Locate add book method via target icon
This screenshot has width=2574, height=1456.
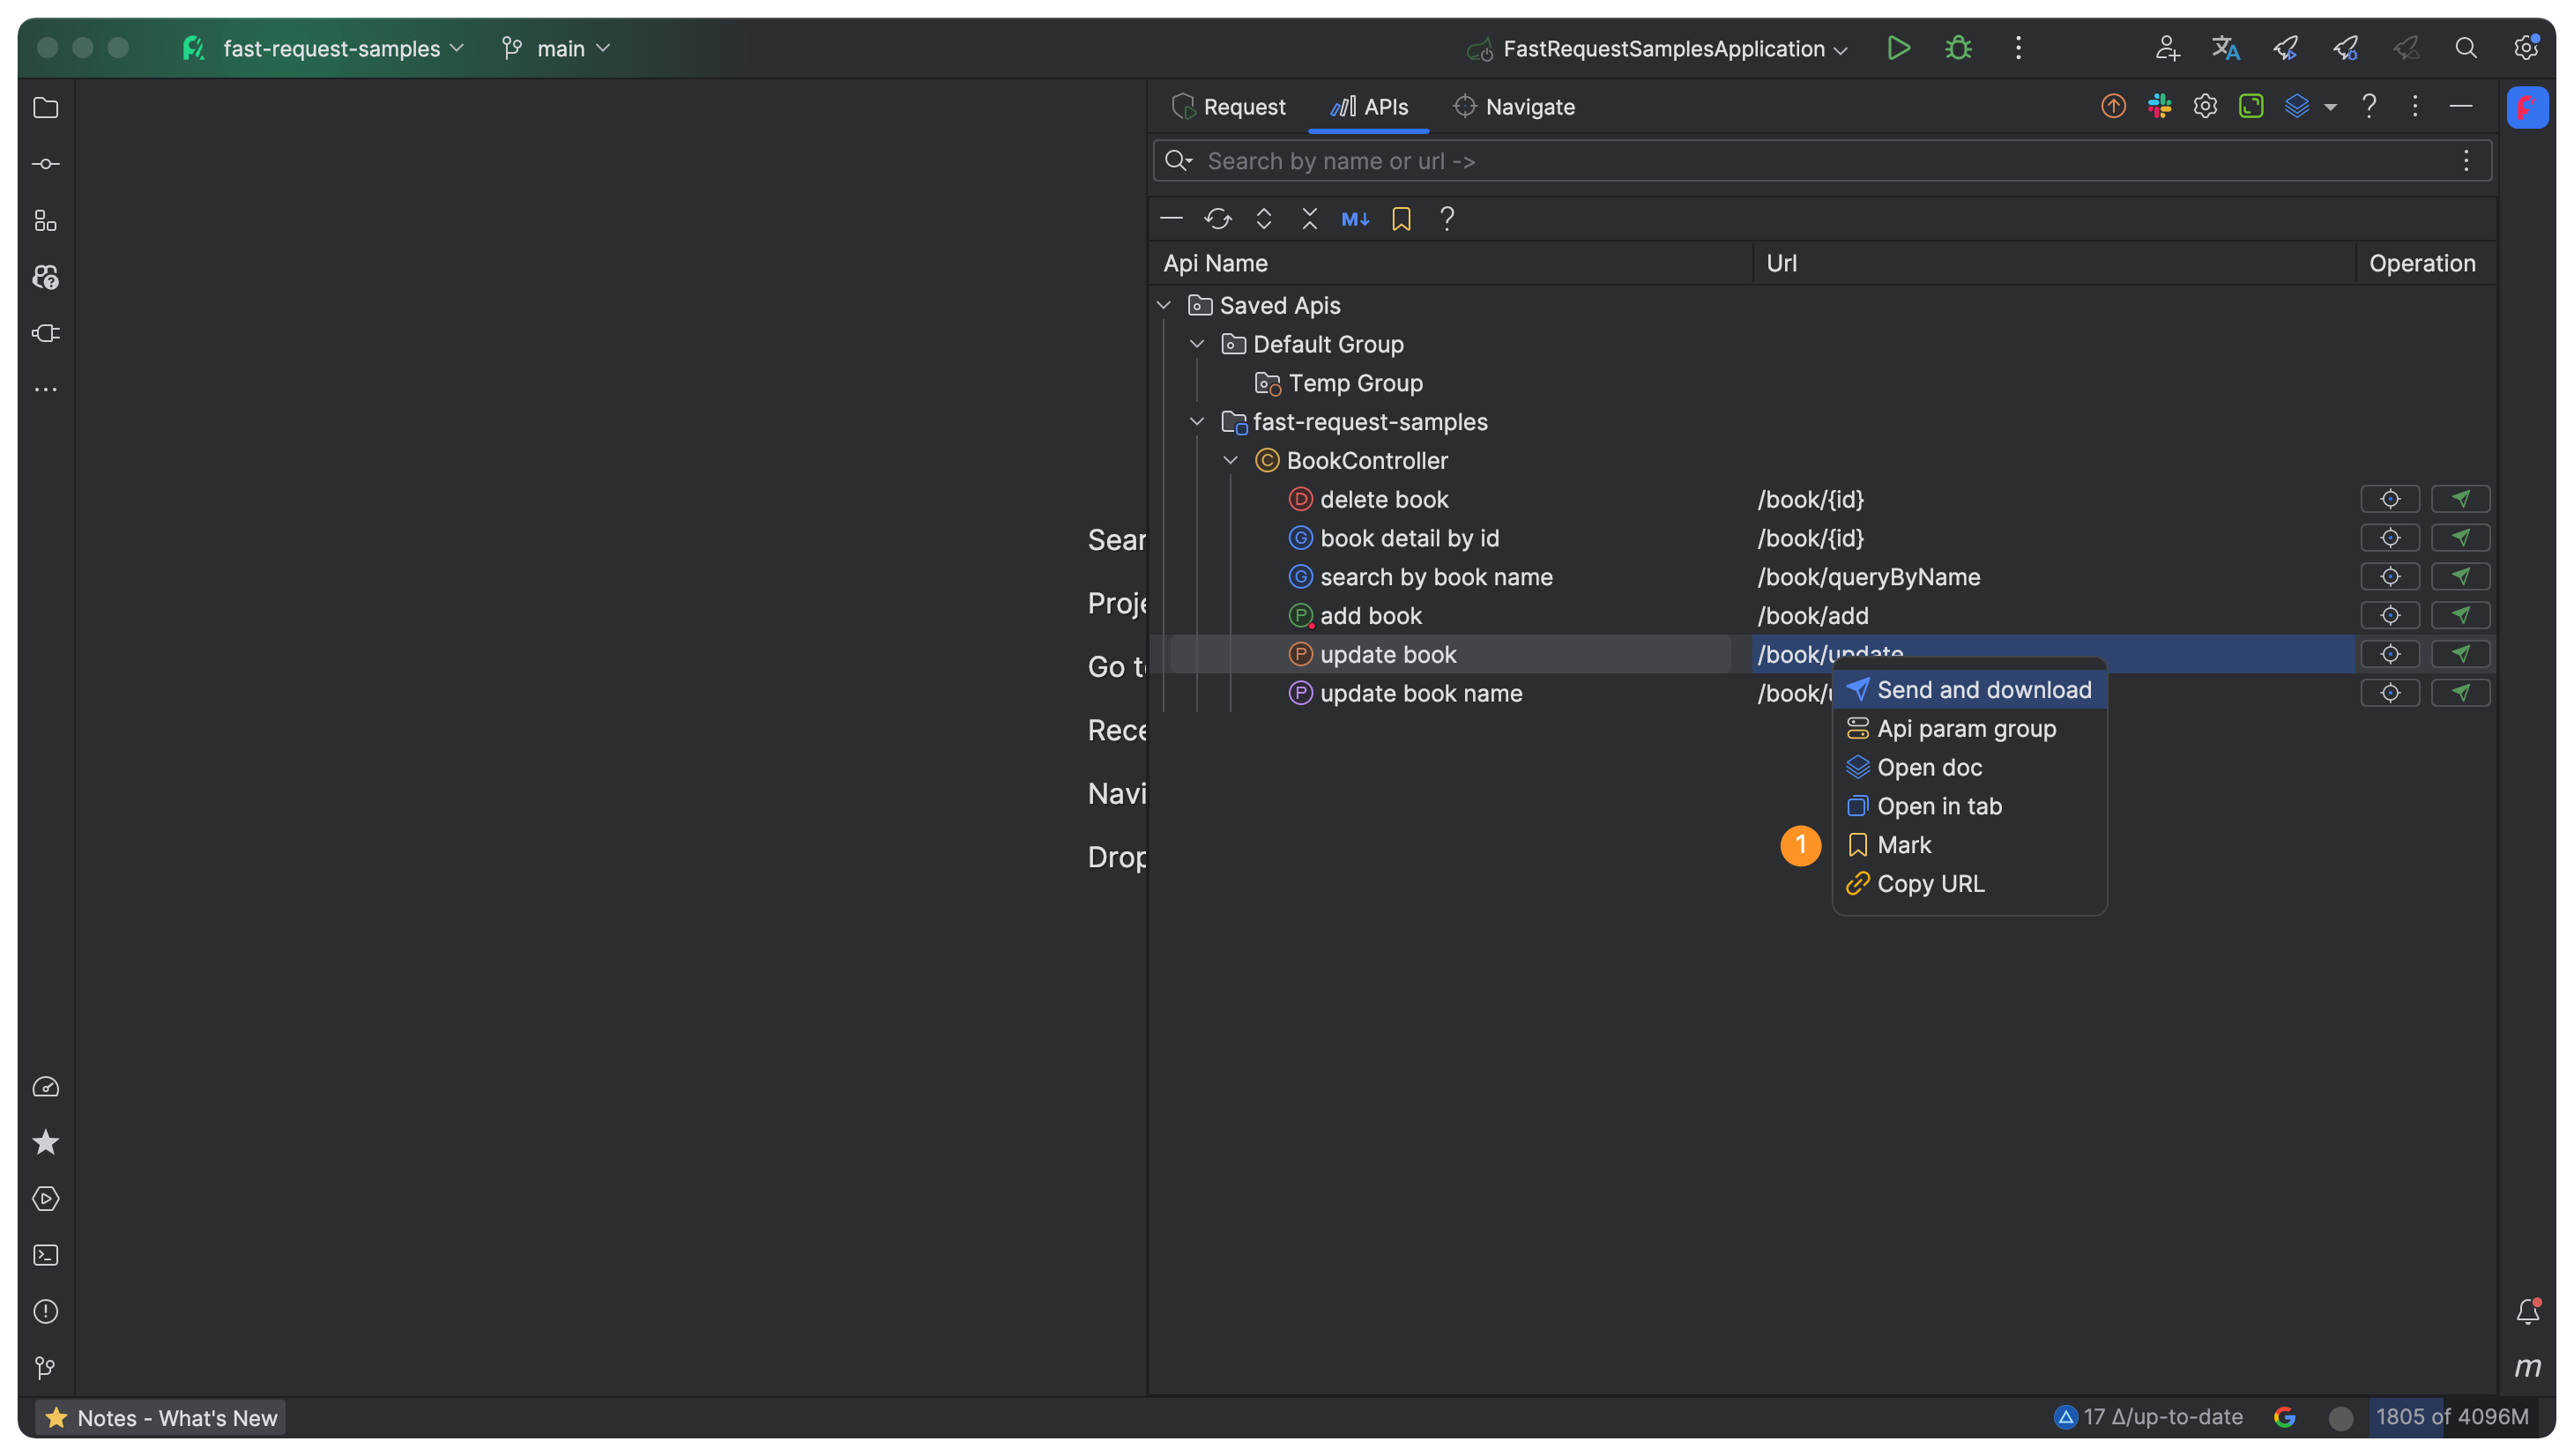2390,615
